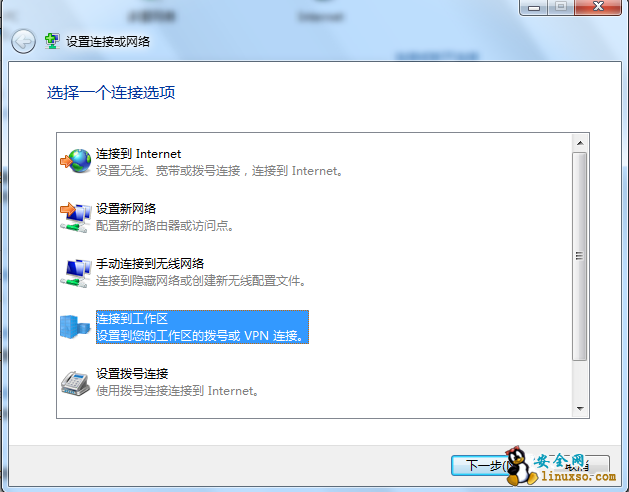Select the 手动连接到无线网络 option title
This screenshot has width=629, height=492.
tap(150, 263)
